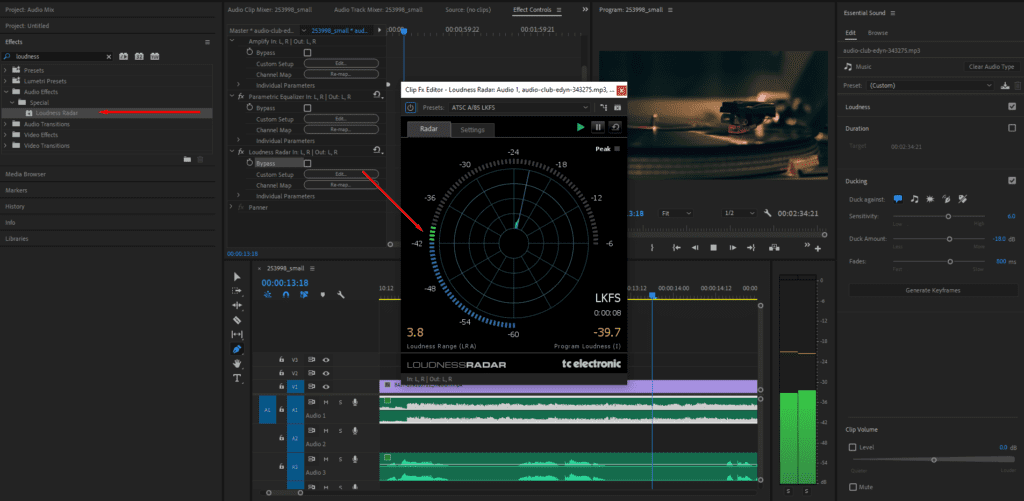The image size is (1024, 501).
Task: Click the Program Monitor settings wrench
Action: pyautogui.click(x=767, y=213)
